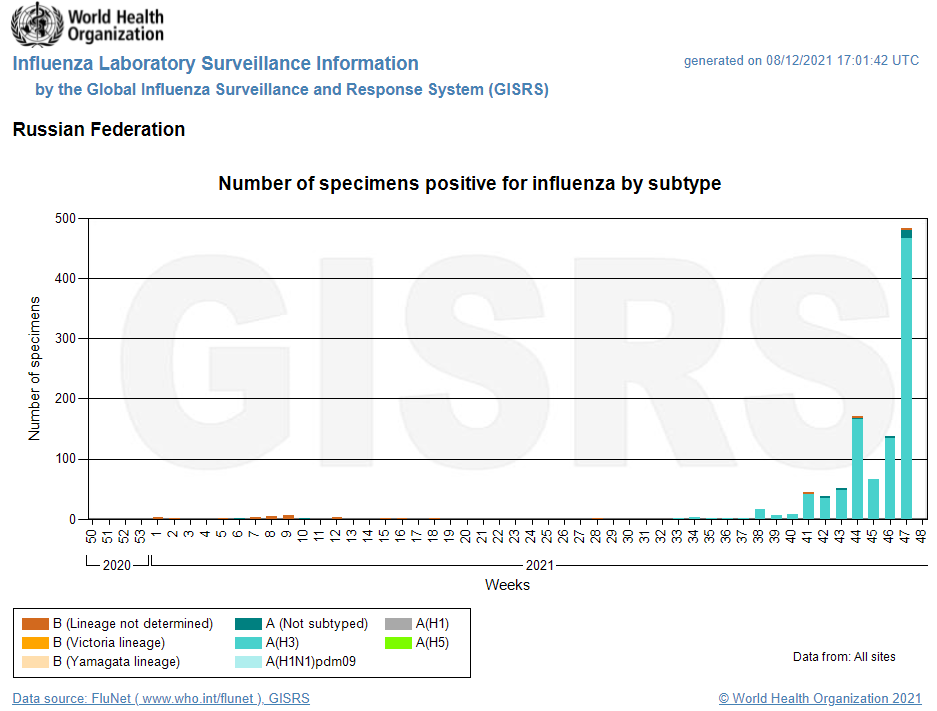
Task: Click the week 44 bar in chart
Action: pyautogui.click(x=857, y=468)
